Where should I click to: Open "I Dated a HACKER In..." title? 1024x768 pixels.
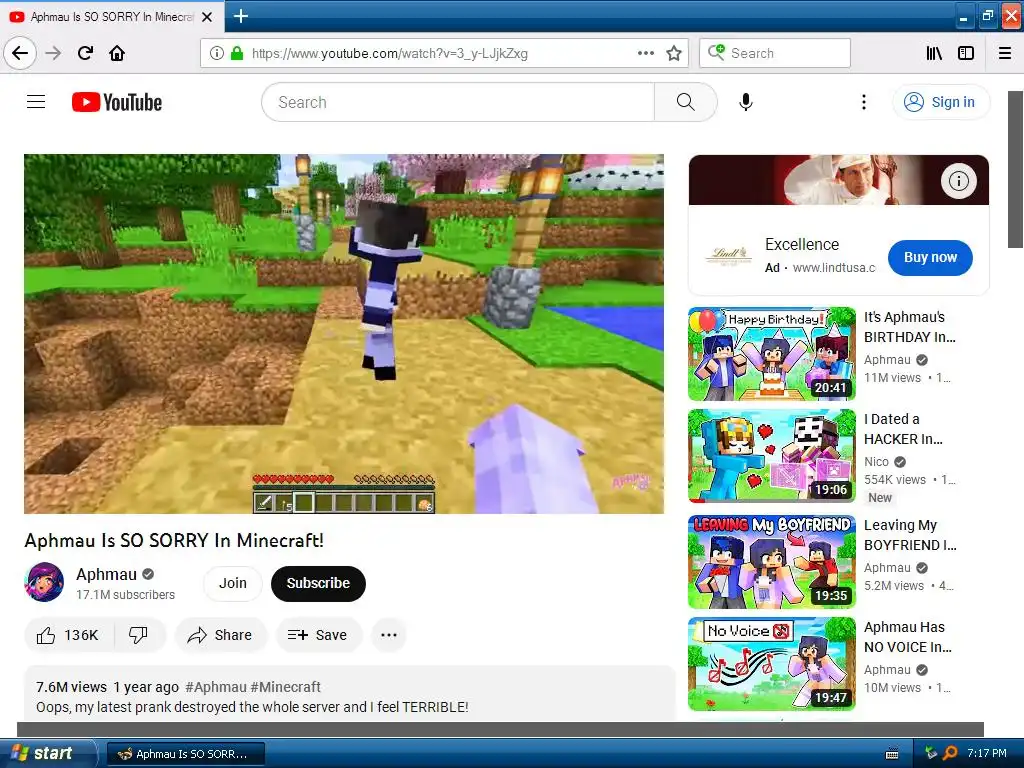pos(903,429)
